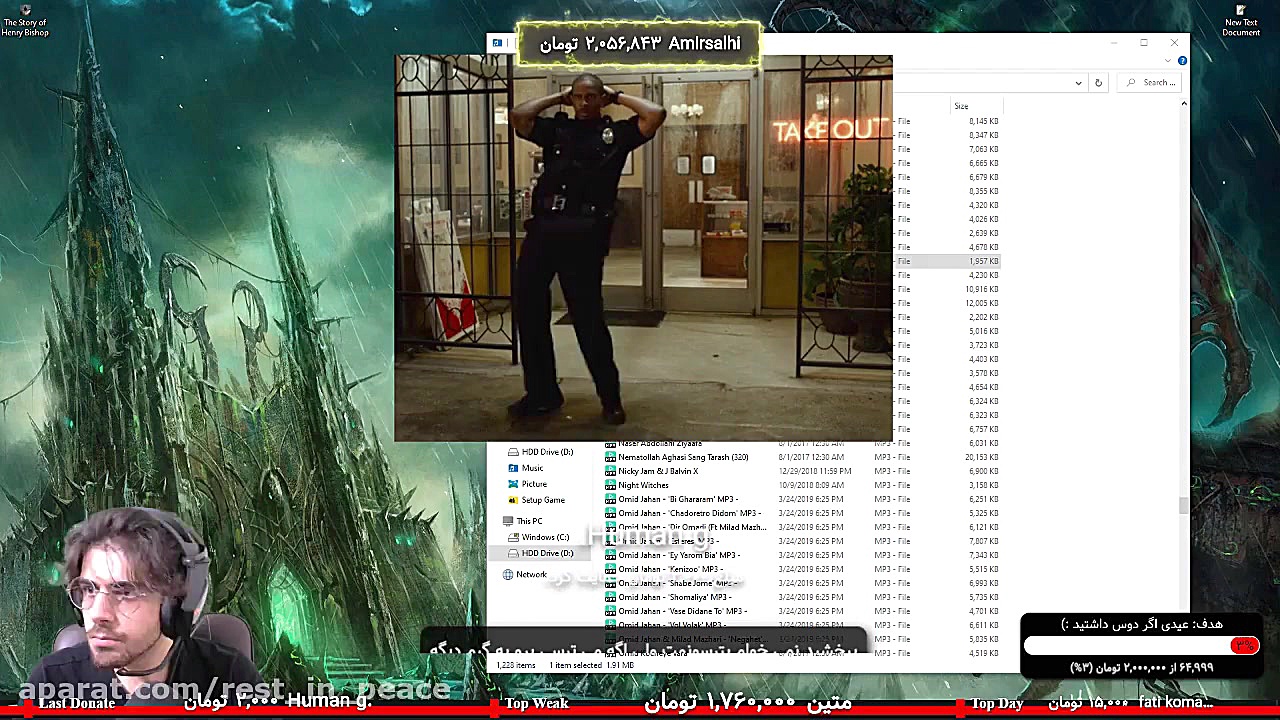Refresh the folder with the refresh icon
Viewport: 1280px width, 720px height.
pos(1098,83)
